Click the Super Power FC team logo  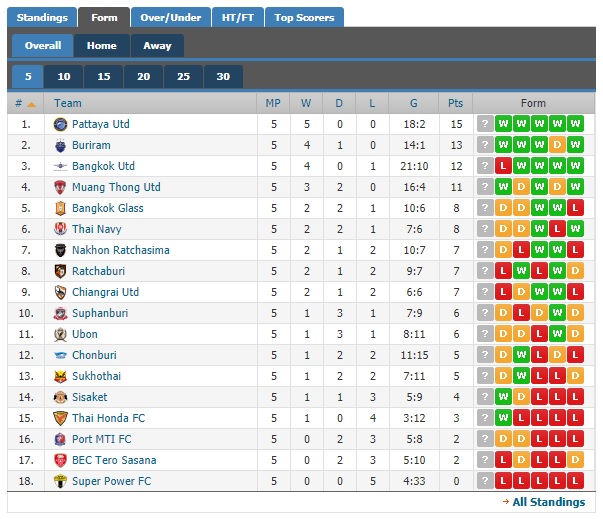tap(60, 482)
